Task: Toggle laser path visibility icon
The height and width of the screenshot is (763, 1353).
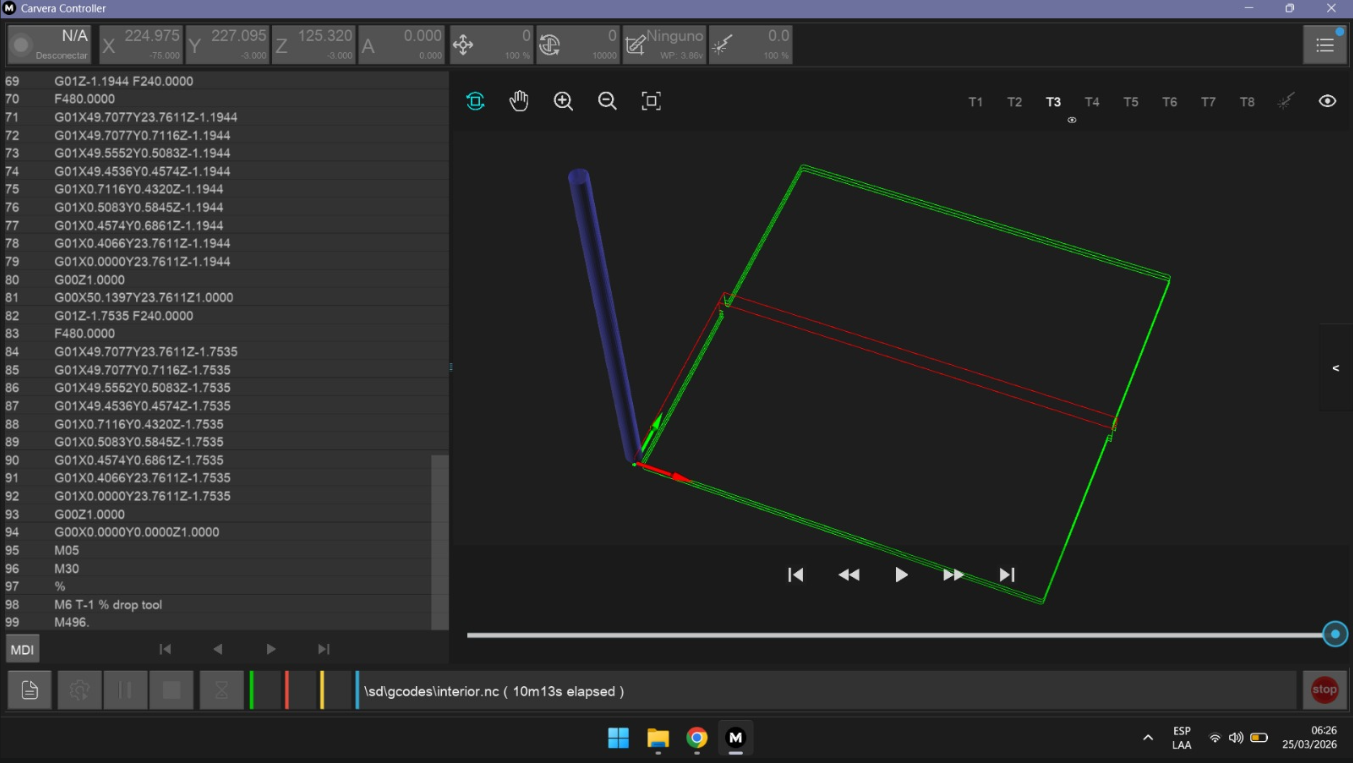Action: click(x=1286, y=101)
